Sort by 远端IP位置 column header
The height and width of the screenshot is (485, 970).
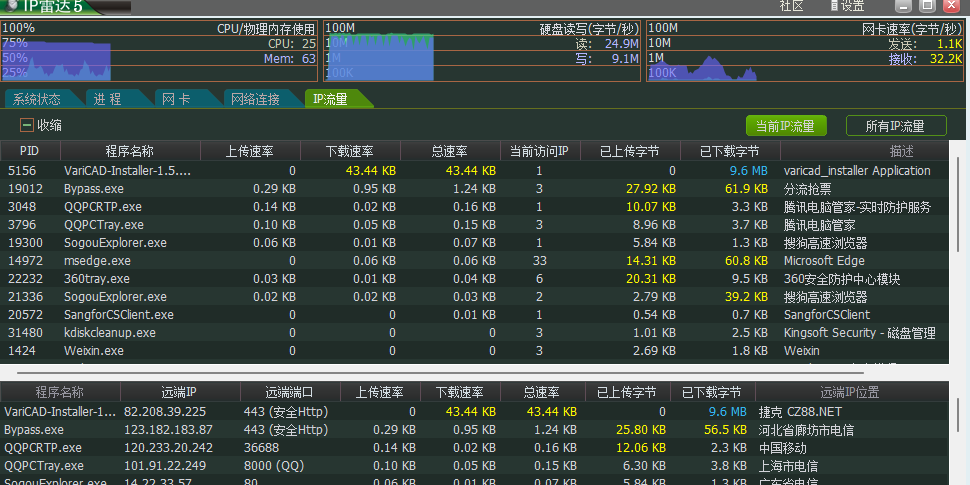click(x=850, y=392)
